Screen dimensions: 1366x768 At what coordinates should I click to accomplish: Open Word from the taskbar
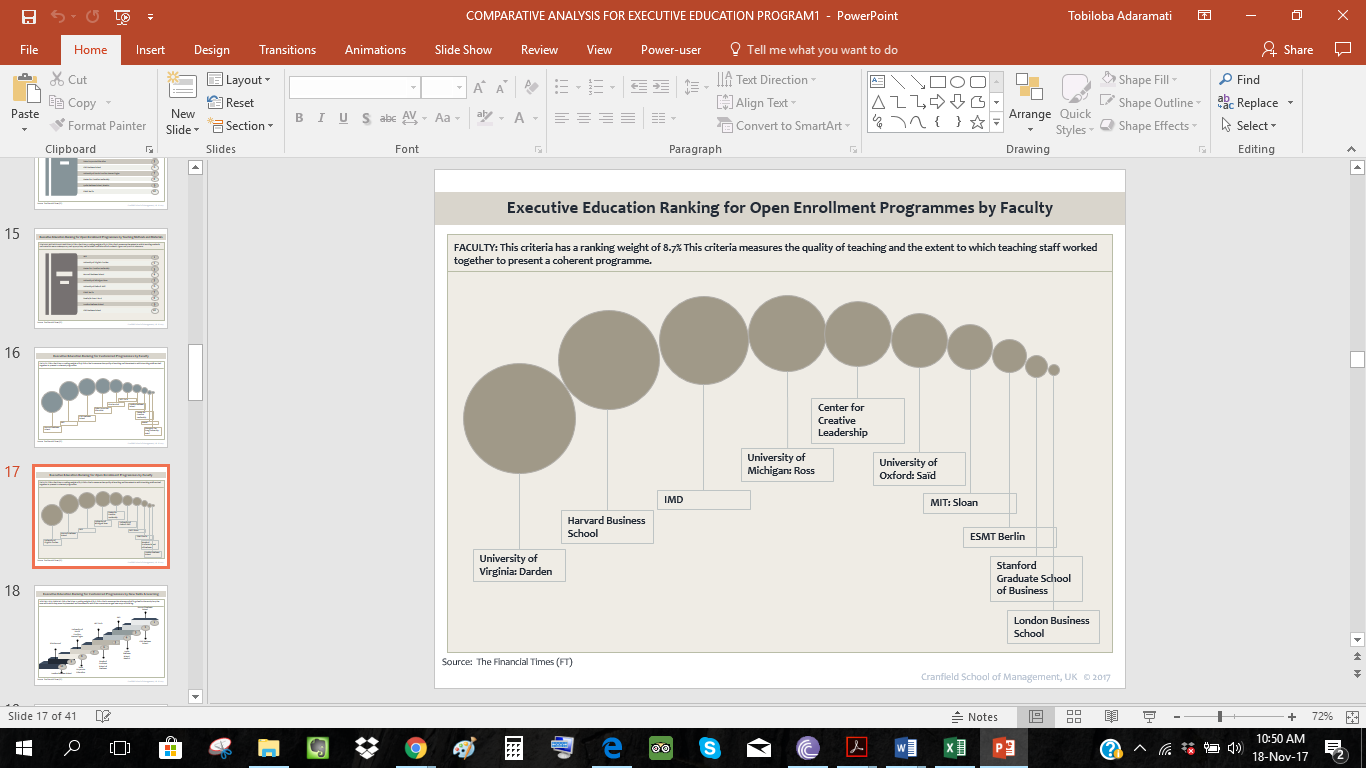906,747
